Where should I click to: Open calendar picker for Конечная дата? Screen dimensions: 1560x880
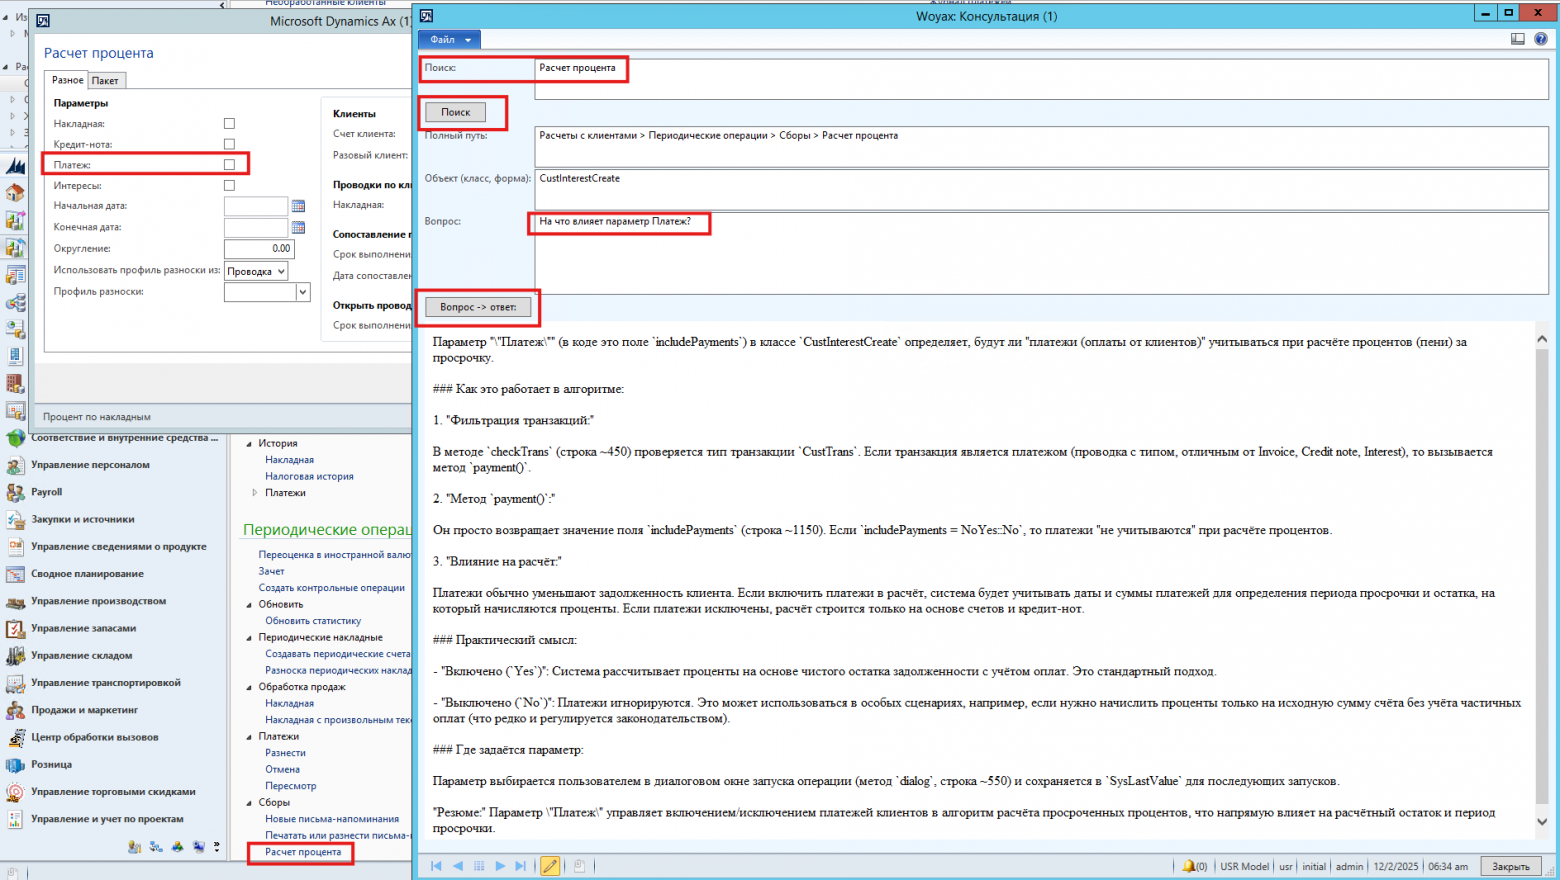point(298,227)
